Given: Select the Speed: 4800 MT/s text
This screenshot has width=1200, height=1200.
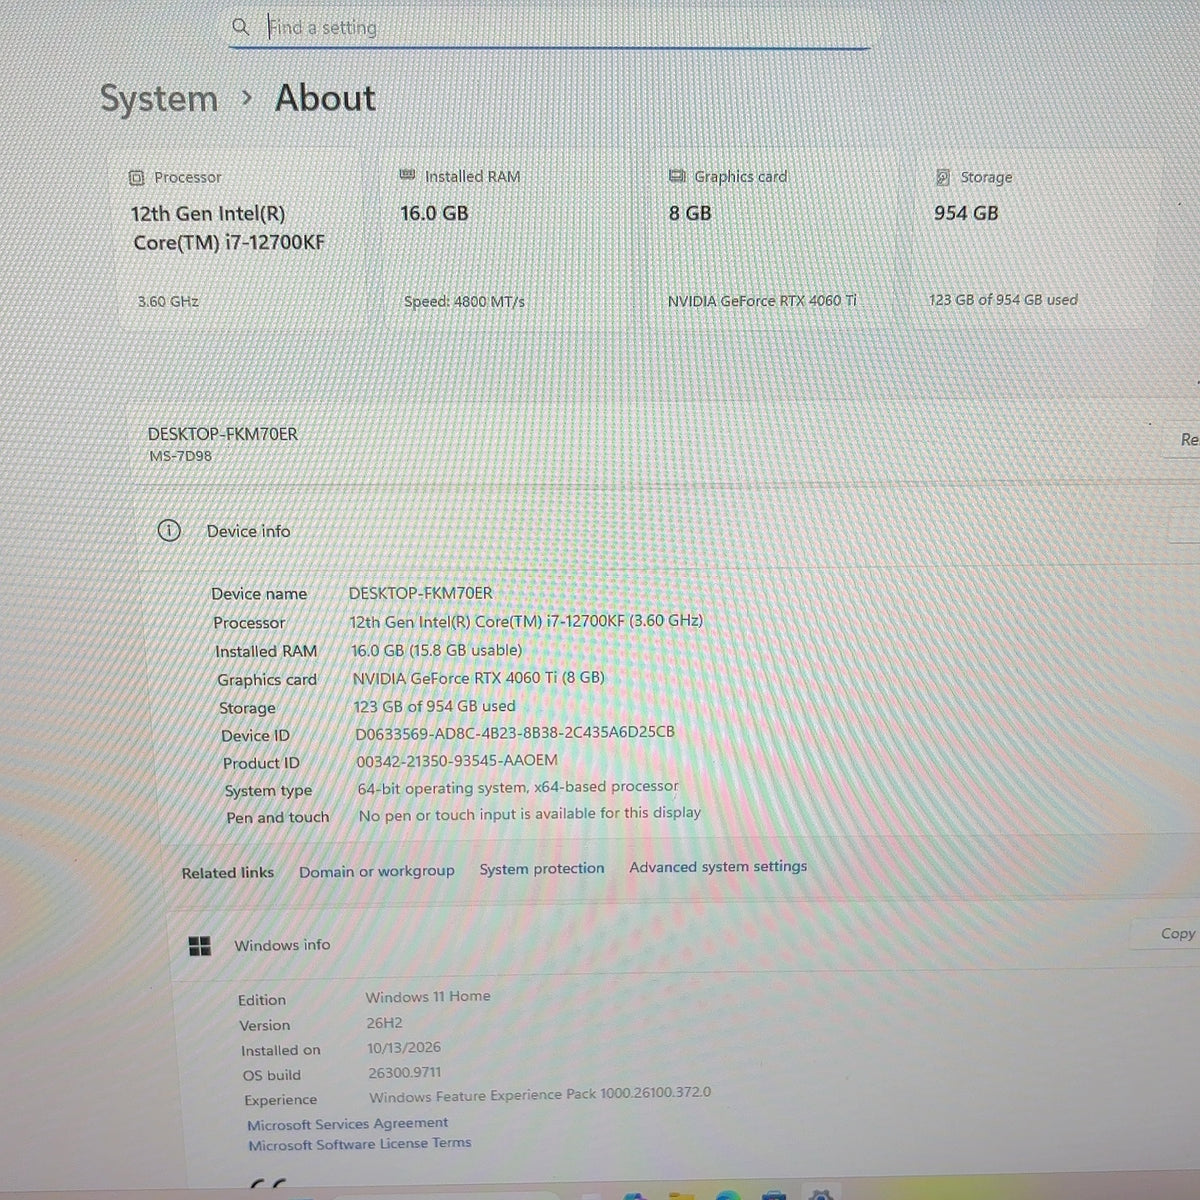Looking at the screenshot, I should coord(464,301).
